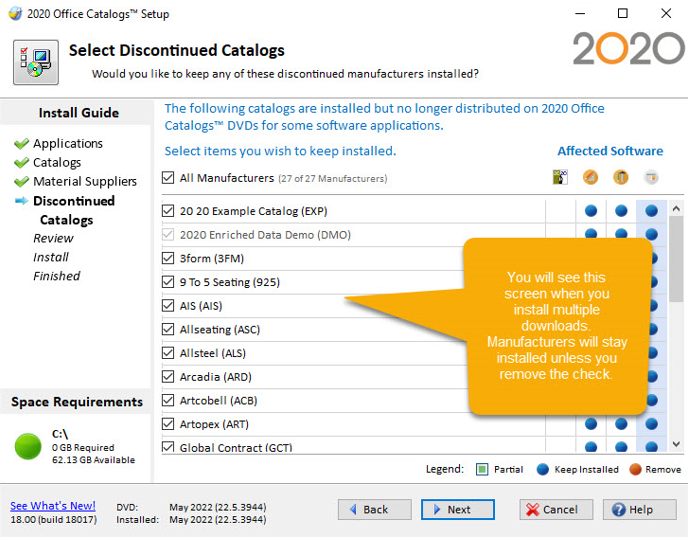Image resolution: width=688 pixels, height=537 pixels.
Task: Open the See What's New! link
Action: click(53, 506)
